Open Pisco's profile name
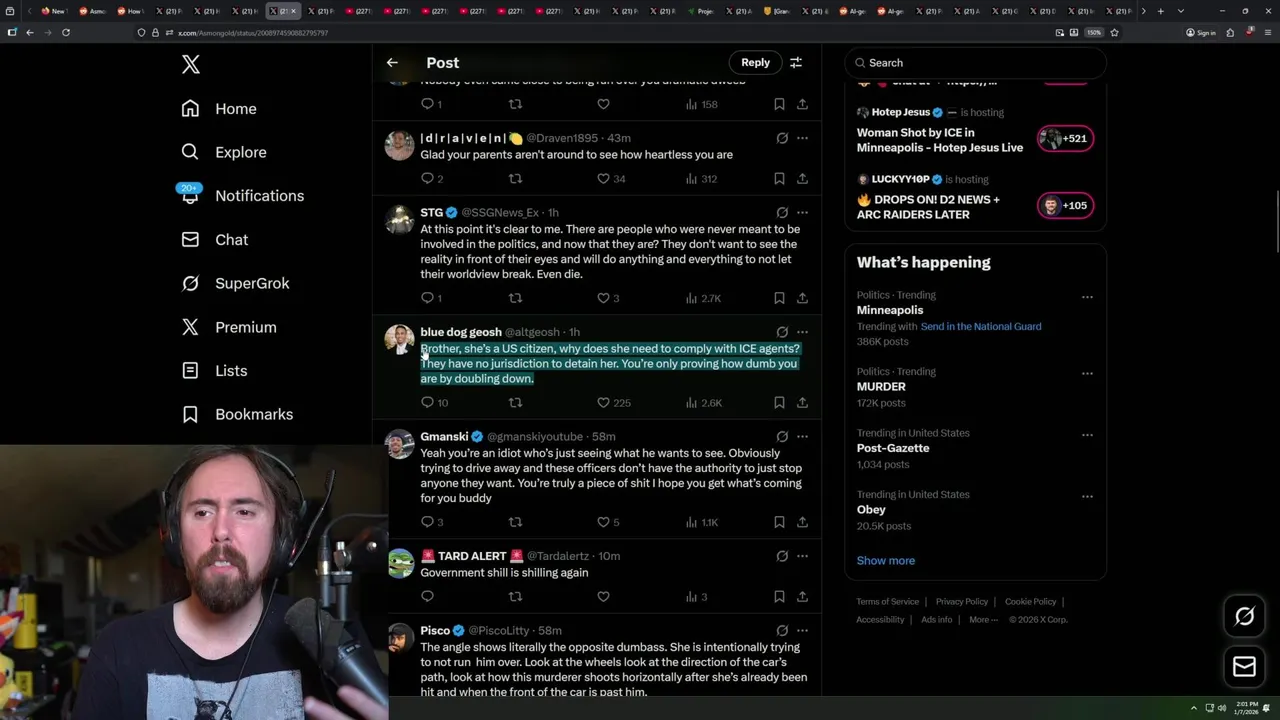This screenshot has height=720, width=1280. (x=435, y=631)
